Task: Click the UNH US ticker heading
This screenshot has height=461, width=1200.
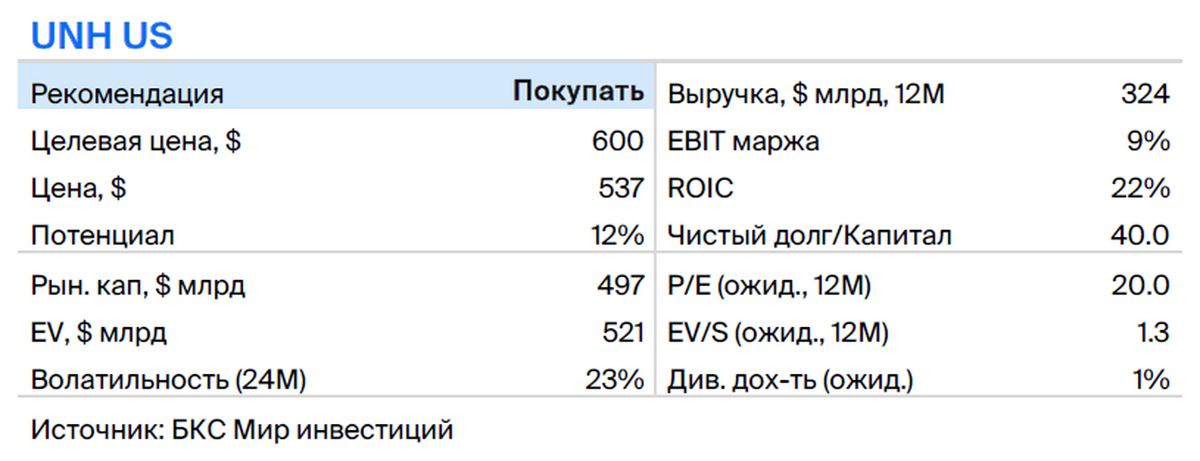Action: click(x=102, y=36)
